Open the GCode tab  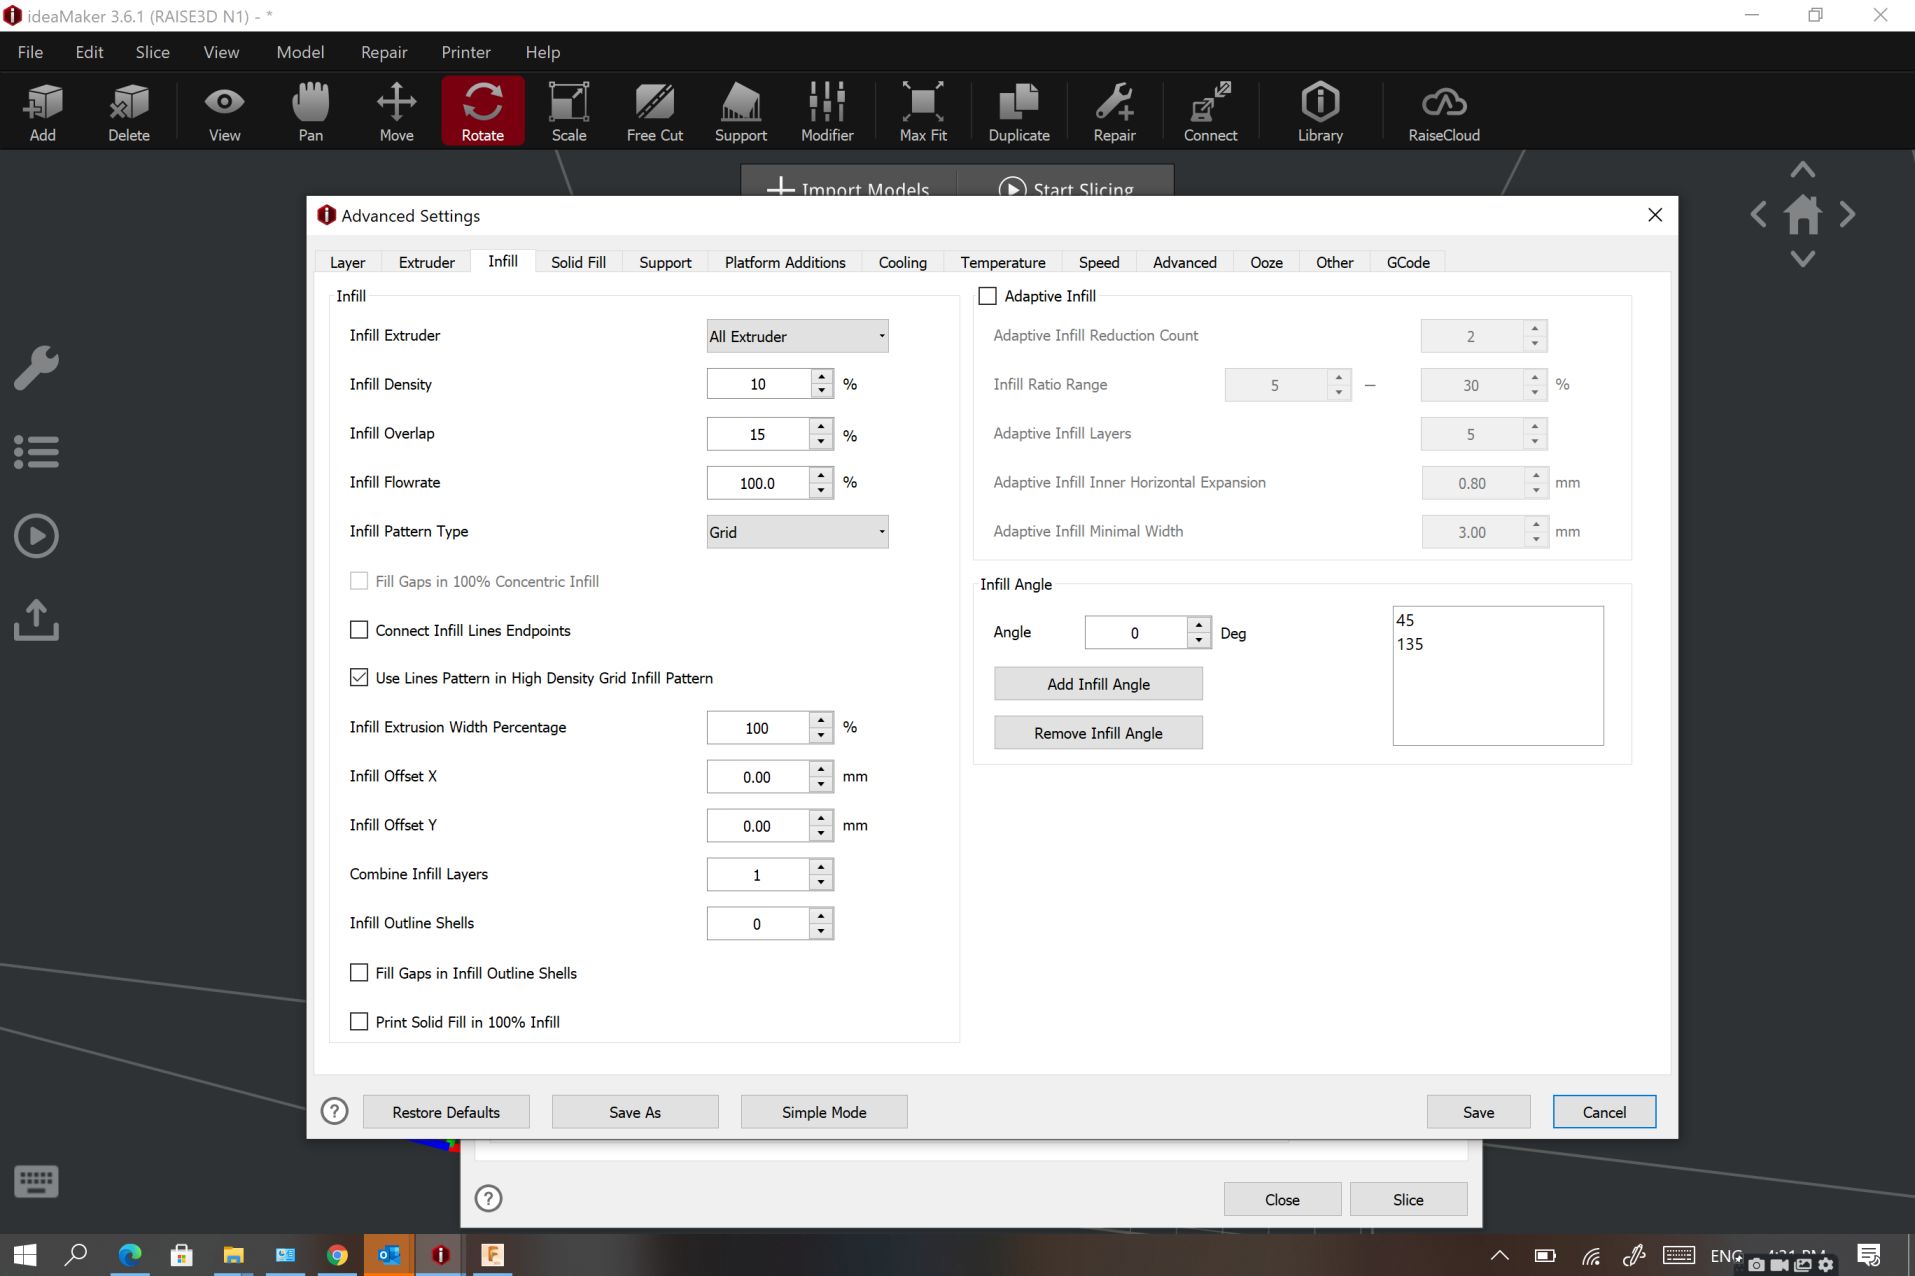coord(1408,262)
